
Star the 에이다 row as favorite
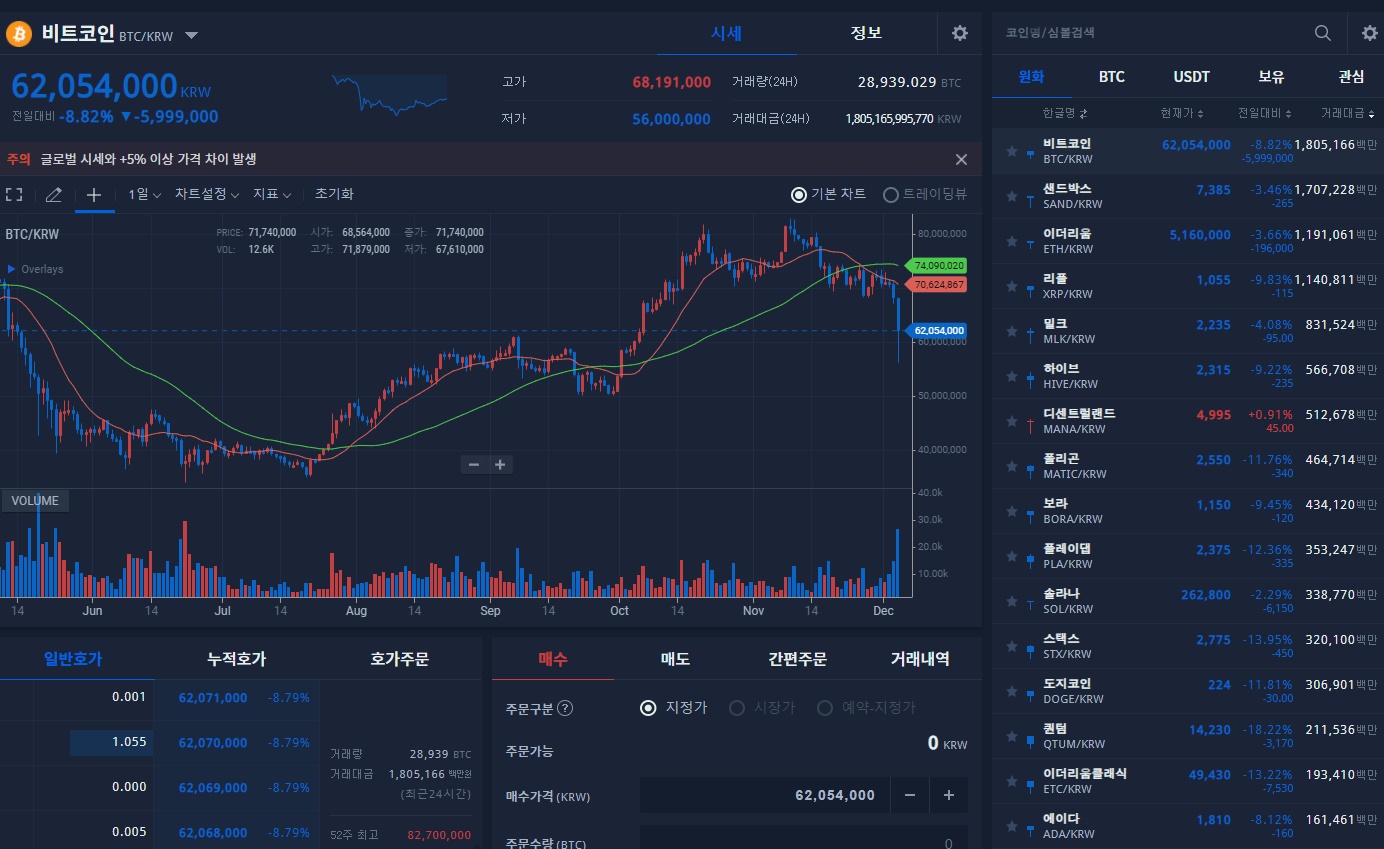(1011, 827)
